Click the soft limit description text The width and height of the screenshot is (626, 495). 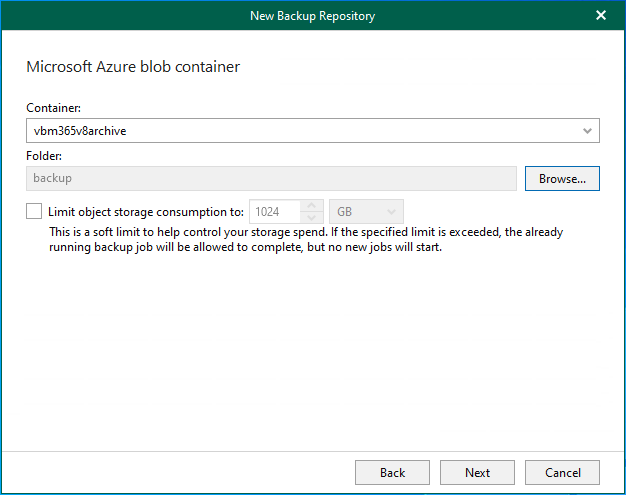click(305, 239)
